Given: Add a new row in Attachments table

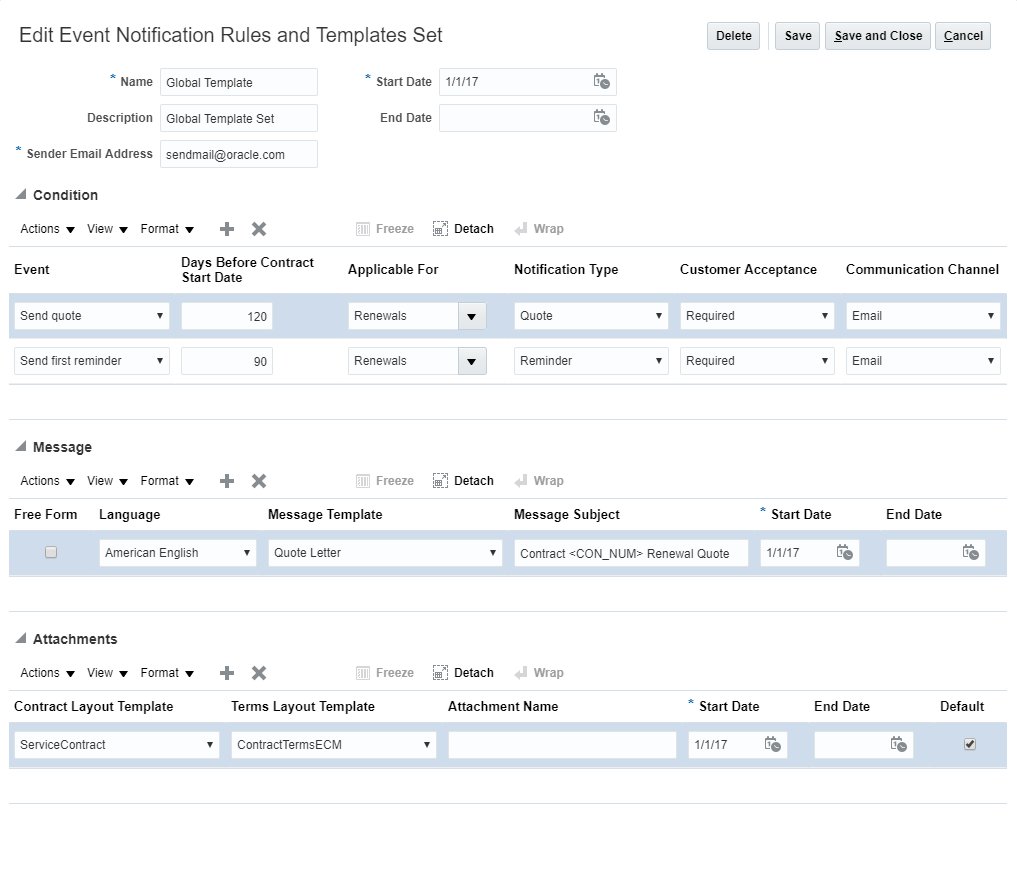Looking at the screenshot, I should pyautogui.click(x=227, y=673).
